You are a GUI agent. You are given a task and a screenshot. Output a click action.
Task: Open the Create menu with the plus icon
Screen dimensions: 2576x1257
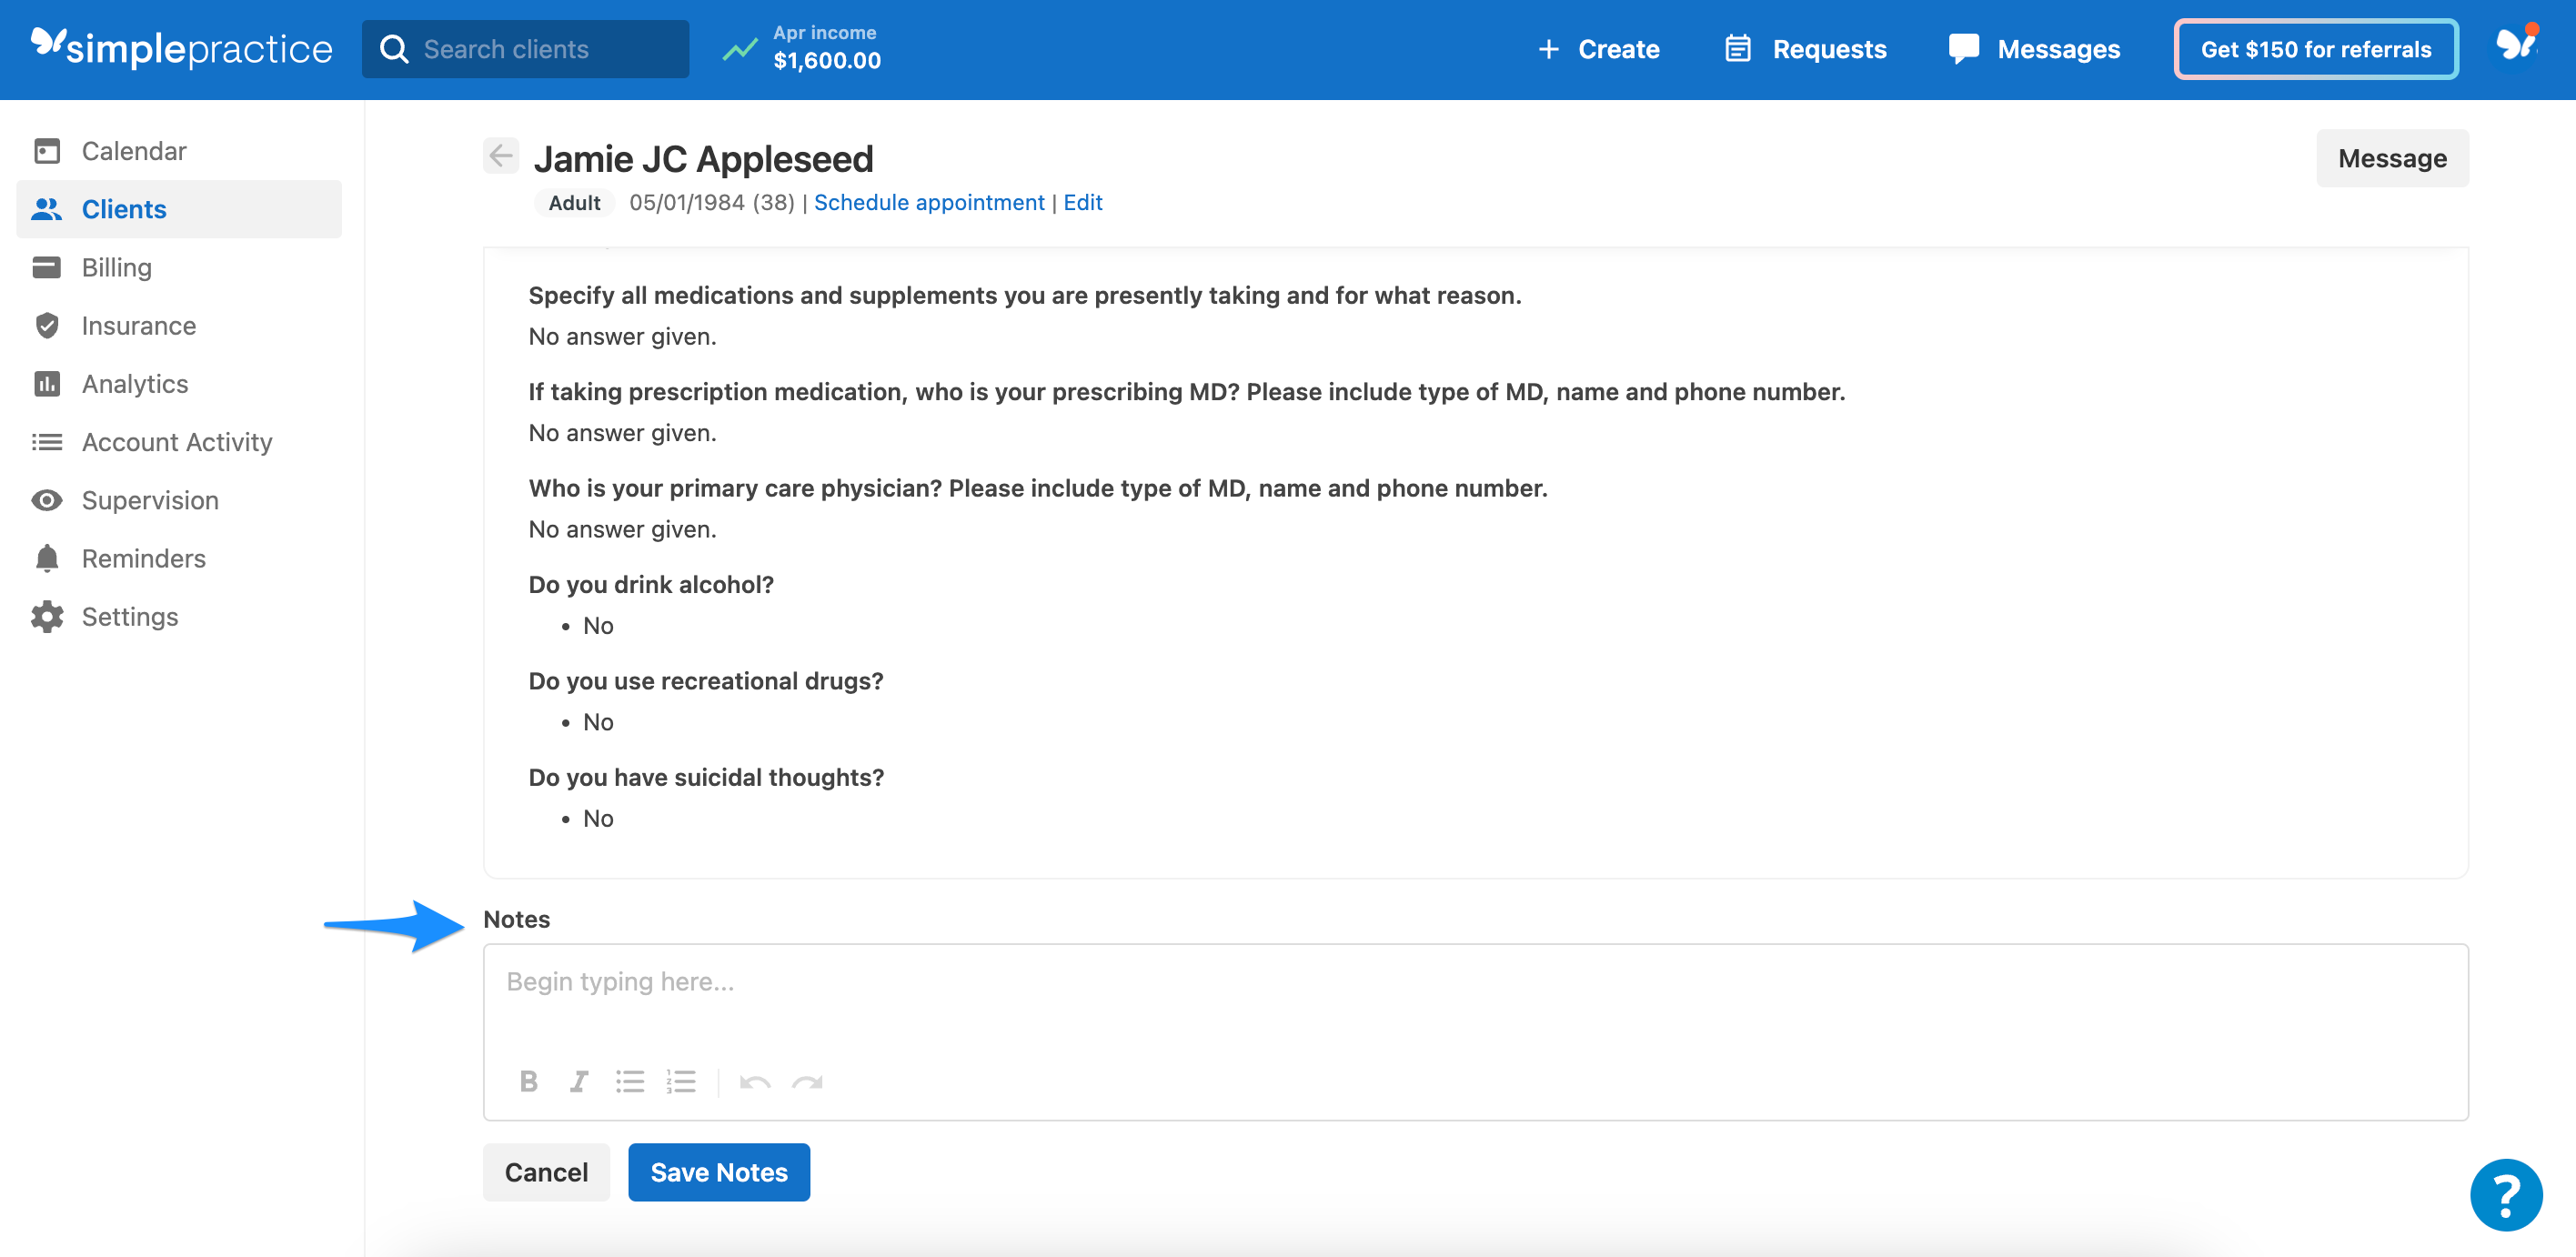1597,48
